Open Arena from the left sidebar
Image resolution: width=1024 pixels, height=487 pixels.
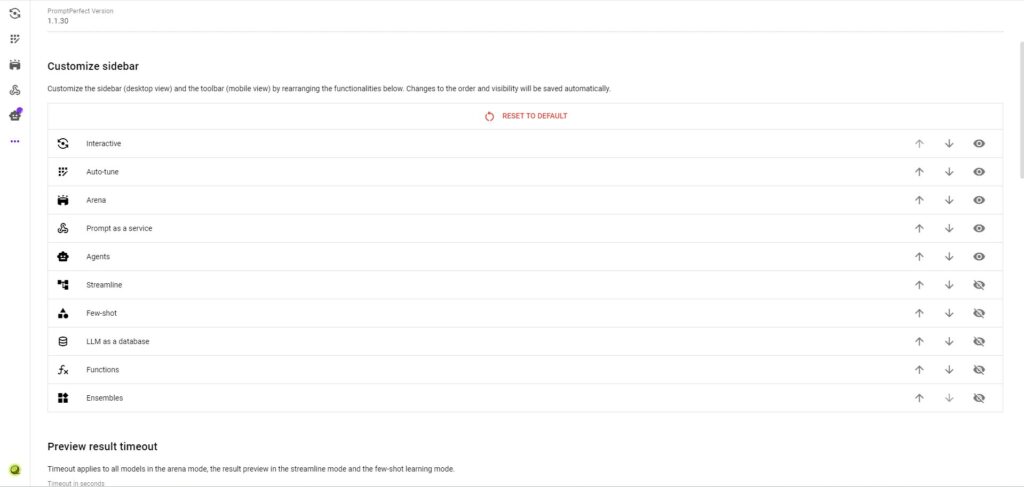14,65
